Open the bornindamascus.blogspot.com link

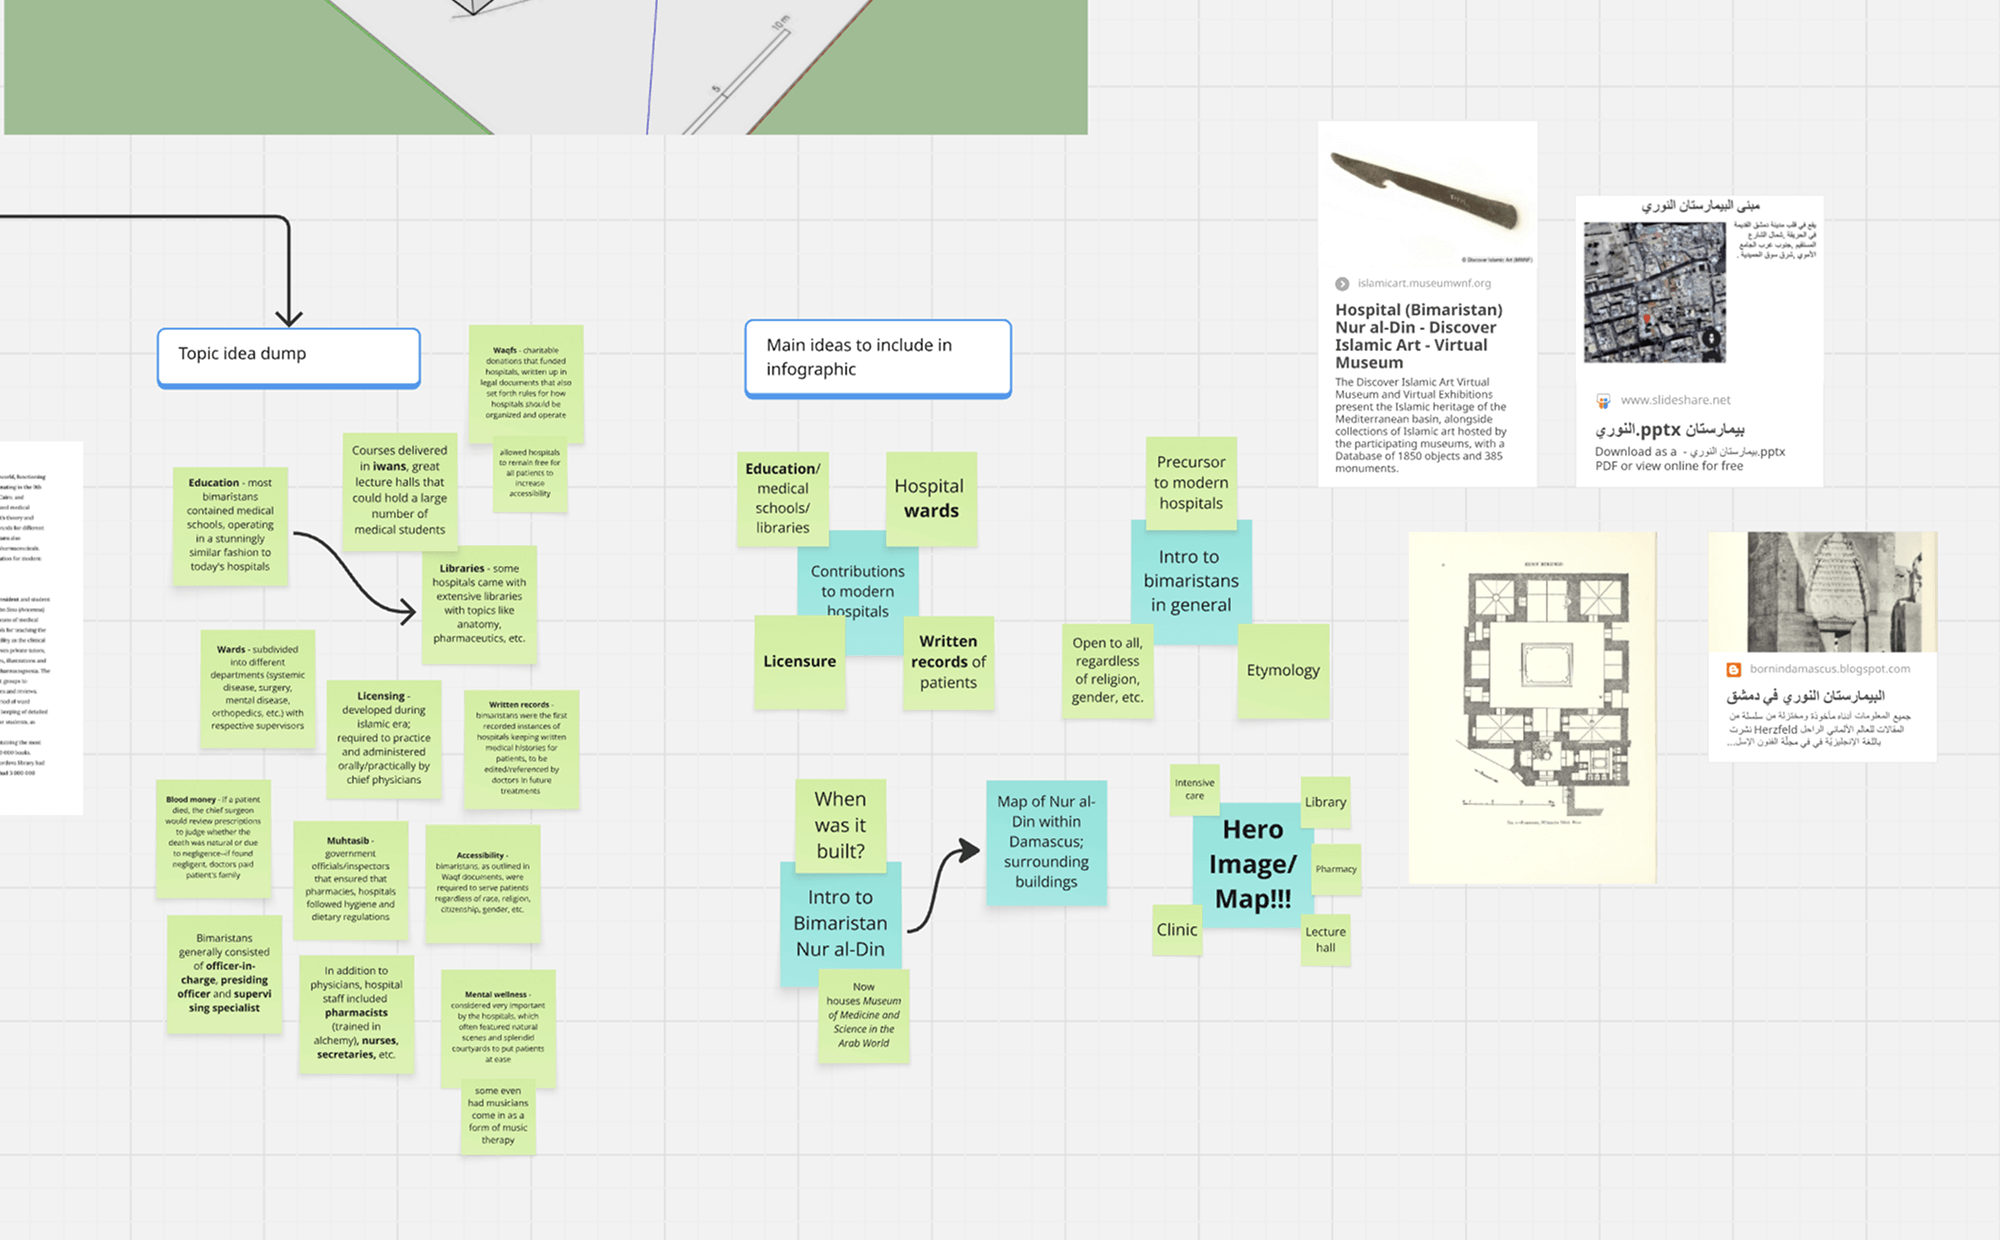[1829, 669]
